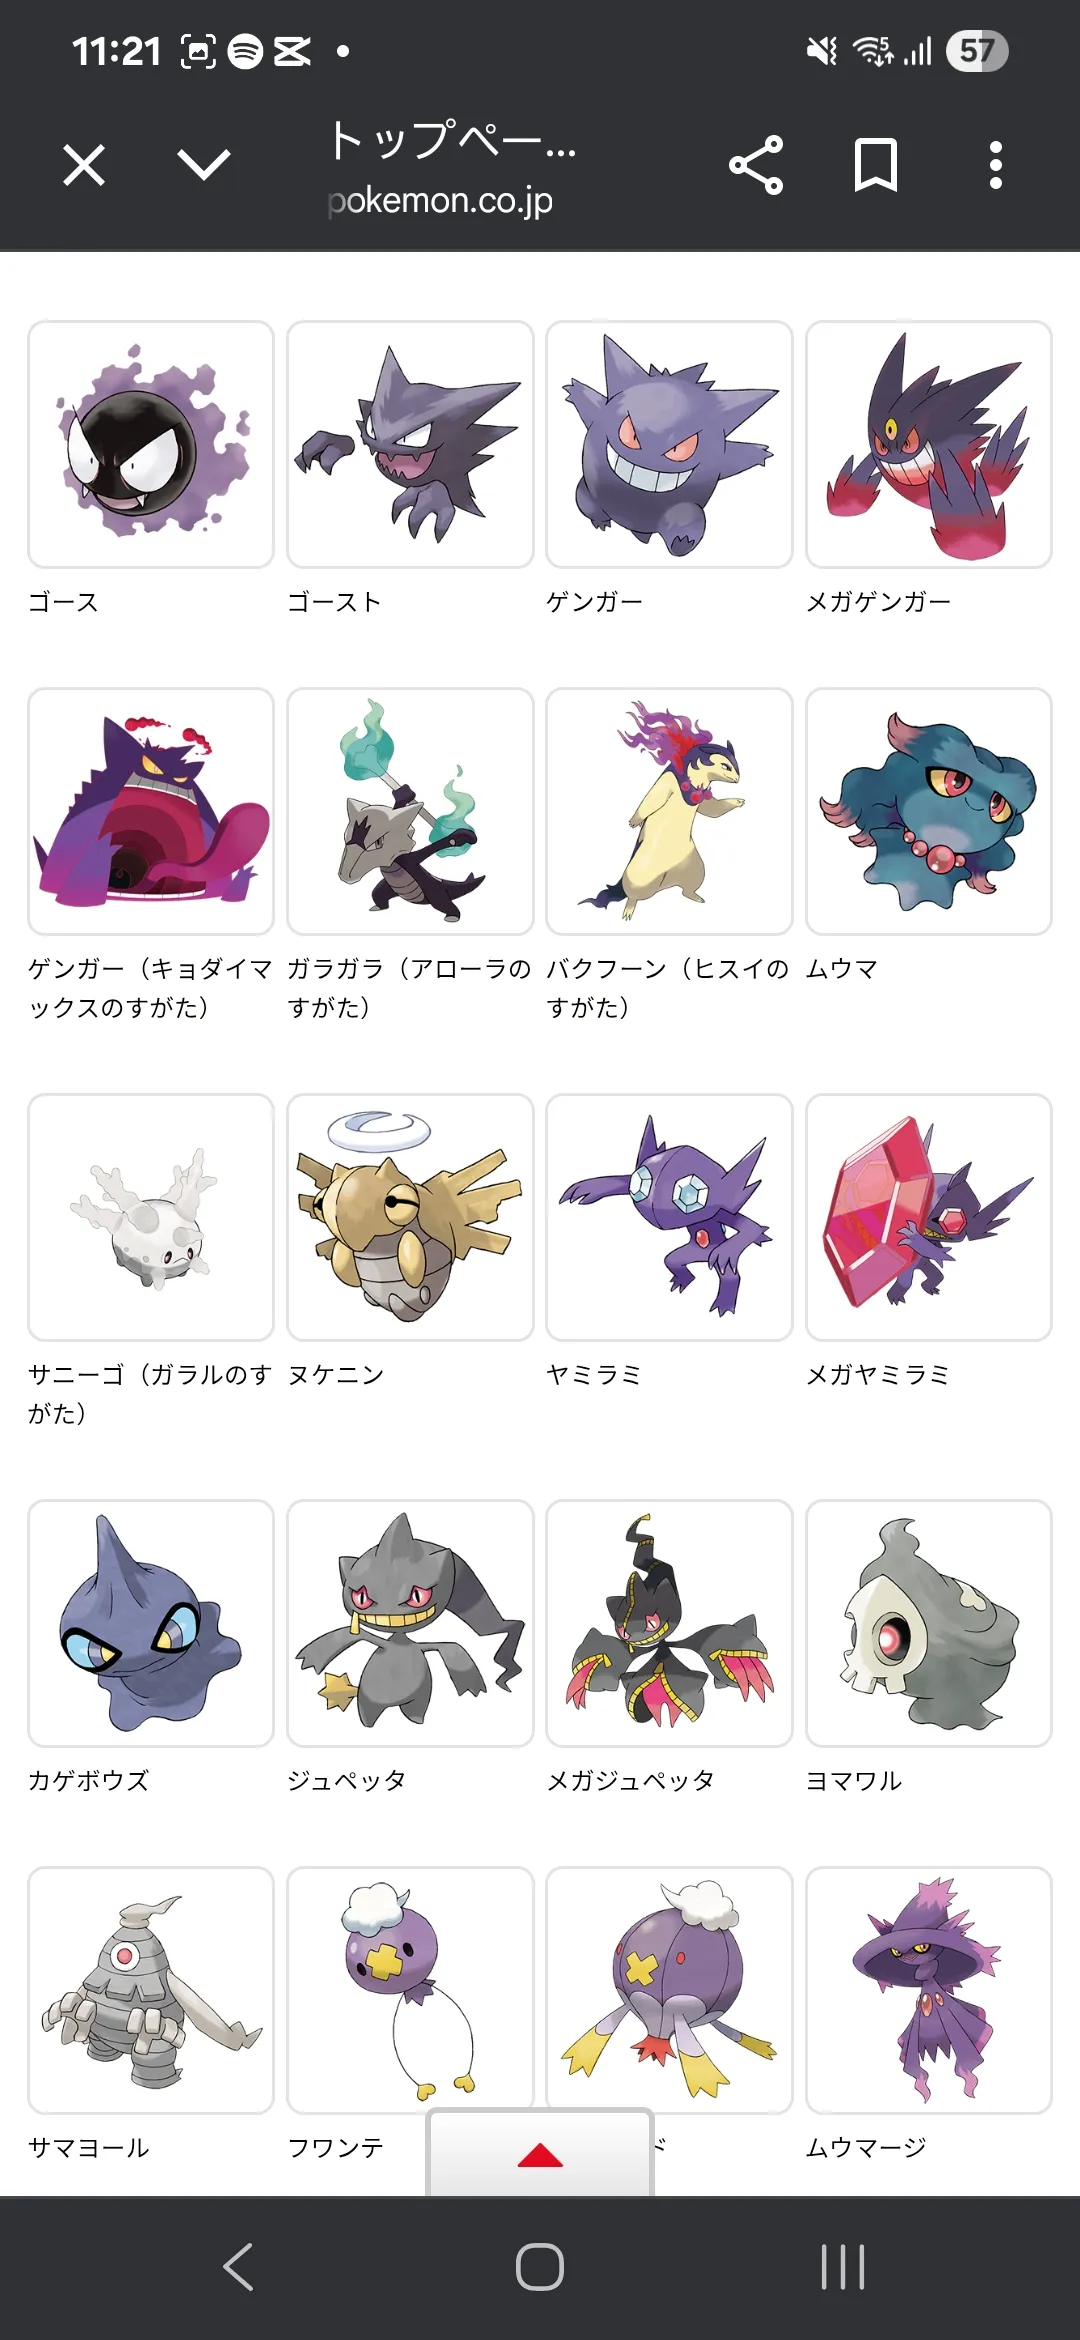Expand the tab options with the down chevron
The image size is (1080, 2340).
[x=204, y=165]
